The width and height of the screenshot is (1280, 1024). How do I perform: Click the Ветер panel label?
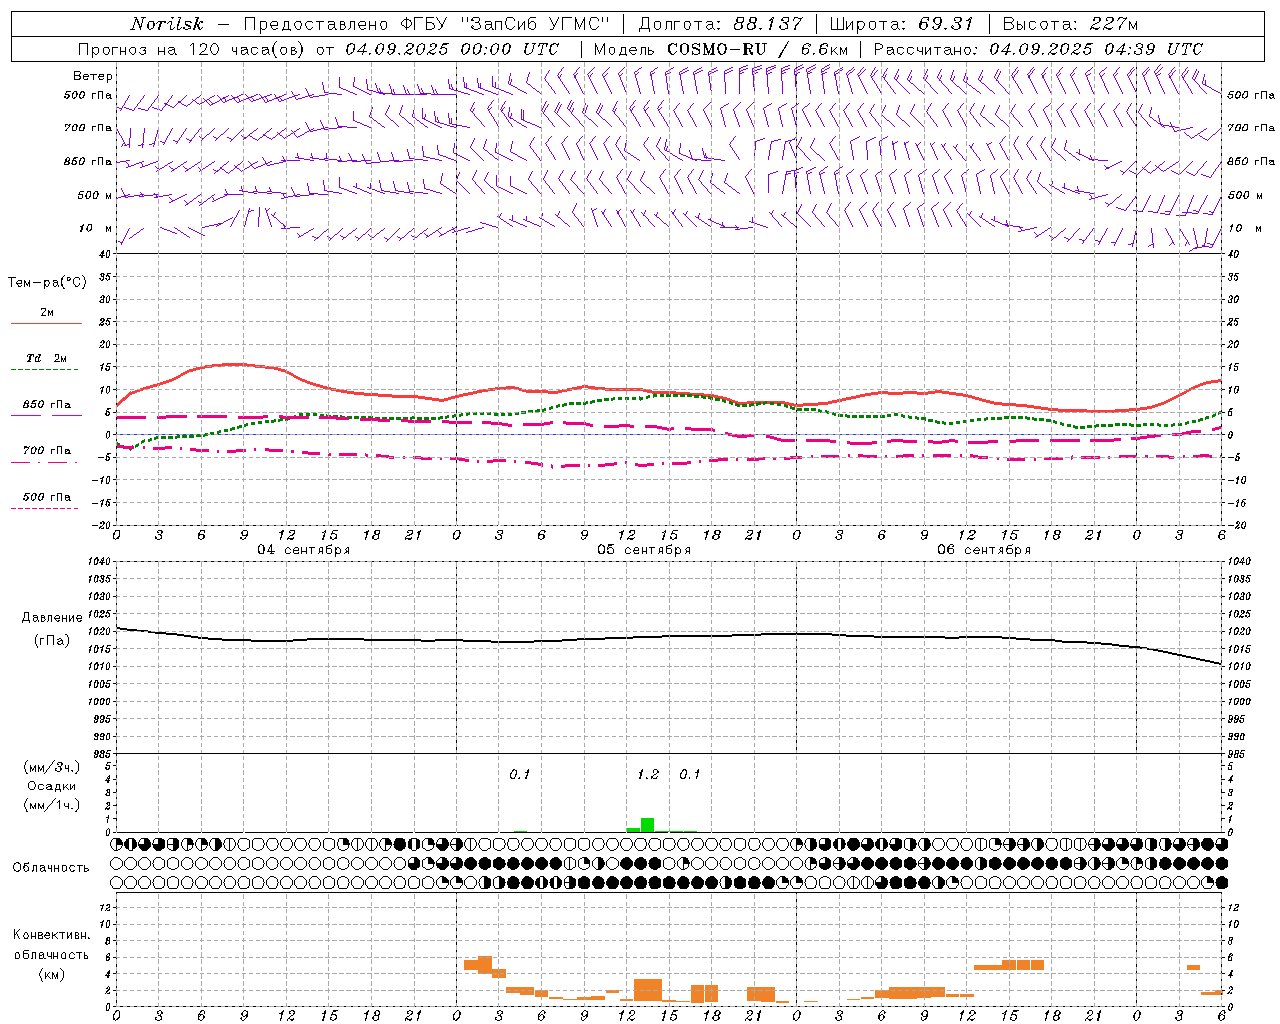(x=93, y=76)
